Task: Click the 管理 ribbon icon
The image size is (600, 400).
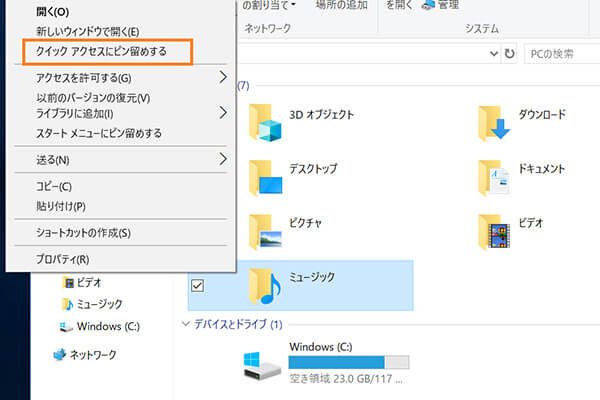Action: click(428, 5)
